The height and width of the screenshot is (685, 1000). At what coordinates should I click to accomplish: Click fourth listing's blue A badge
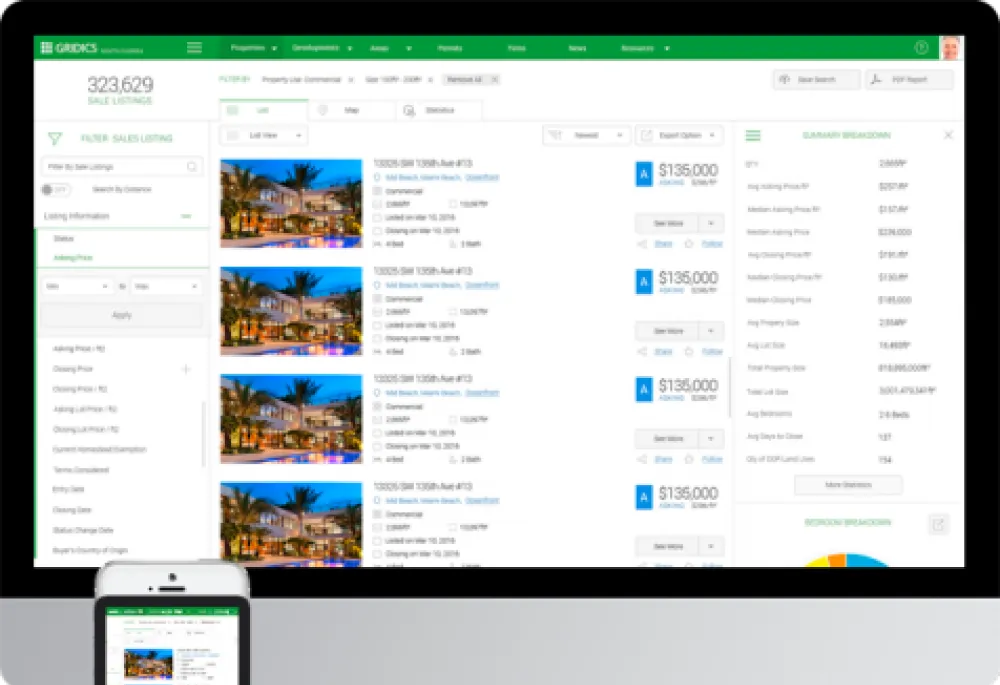[x=644, y=497]
